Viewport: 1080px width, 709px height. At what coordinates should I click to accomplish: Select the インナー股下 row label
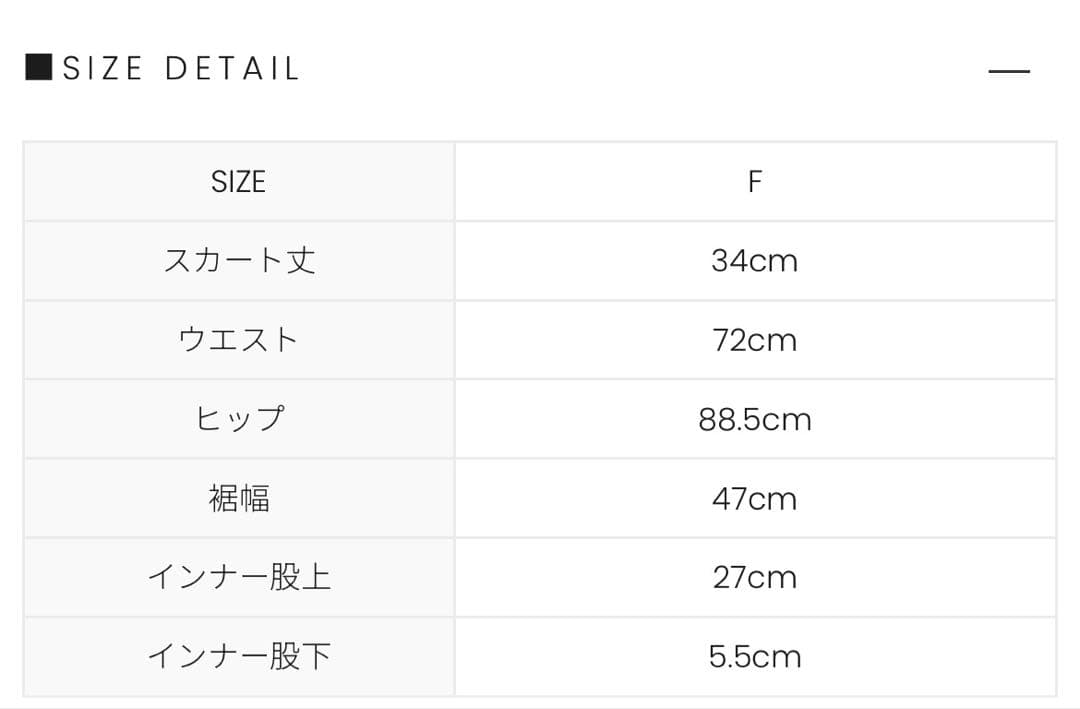pos(239,656)
